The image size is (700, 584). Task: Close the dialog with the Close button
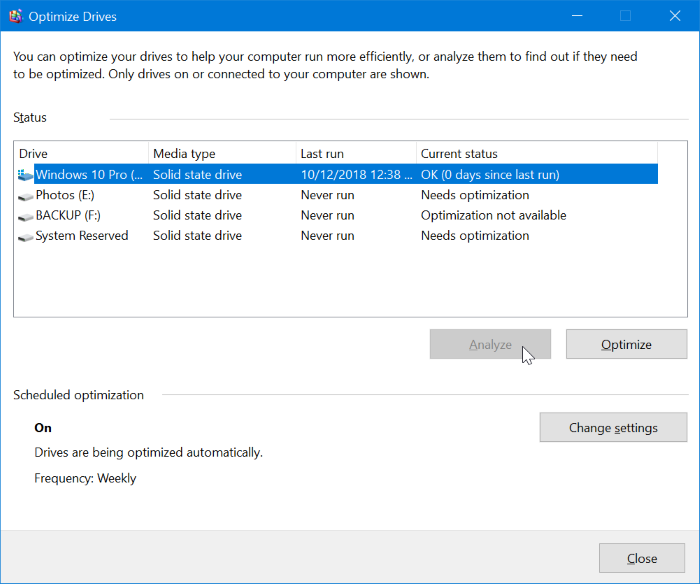tap(642, 558)
